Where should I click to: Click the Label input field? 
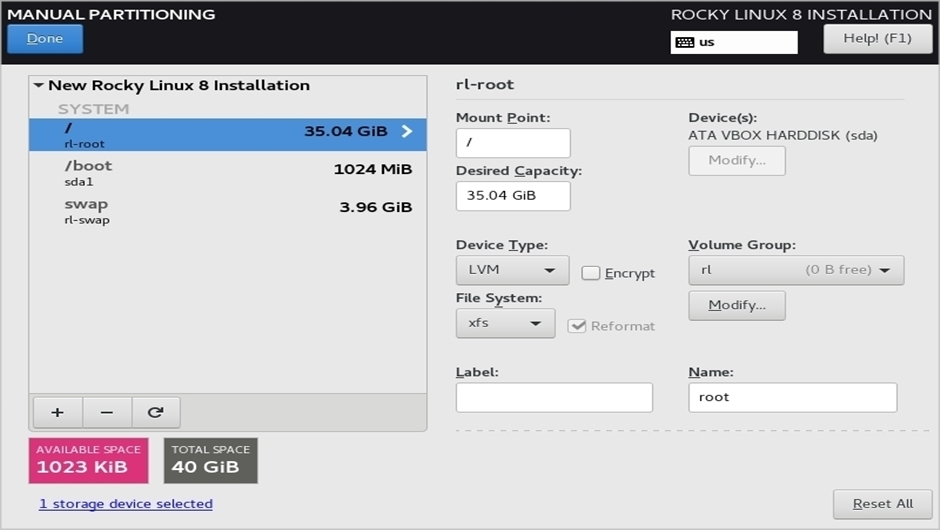554,398
